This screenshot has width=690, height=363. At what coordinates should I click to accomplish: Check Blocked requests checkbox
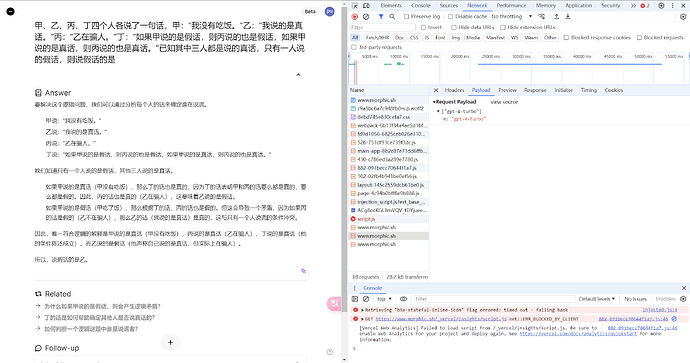(x=639, y=38)
